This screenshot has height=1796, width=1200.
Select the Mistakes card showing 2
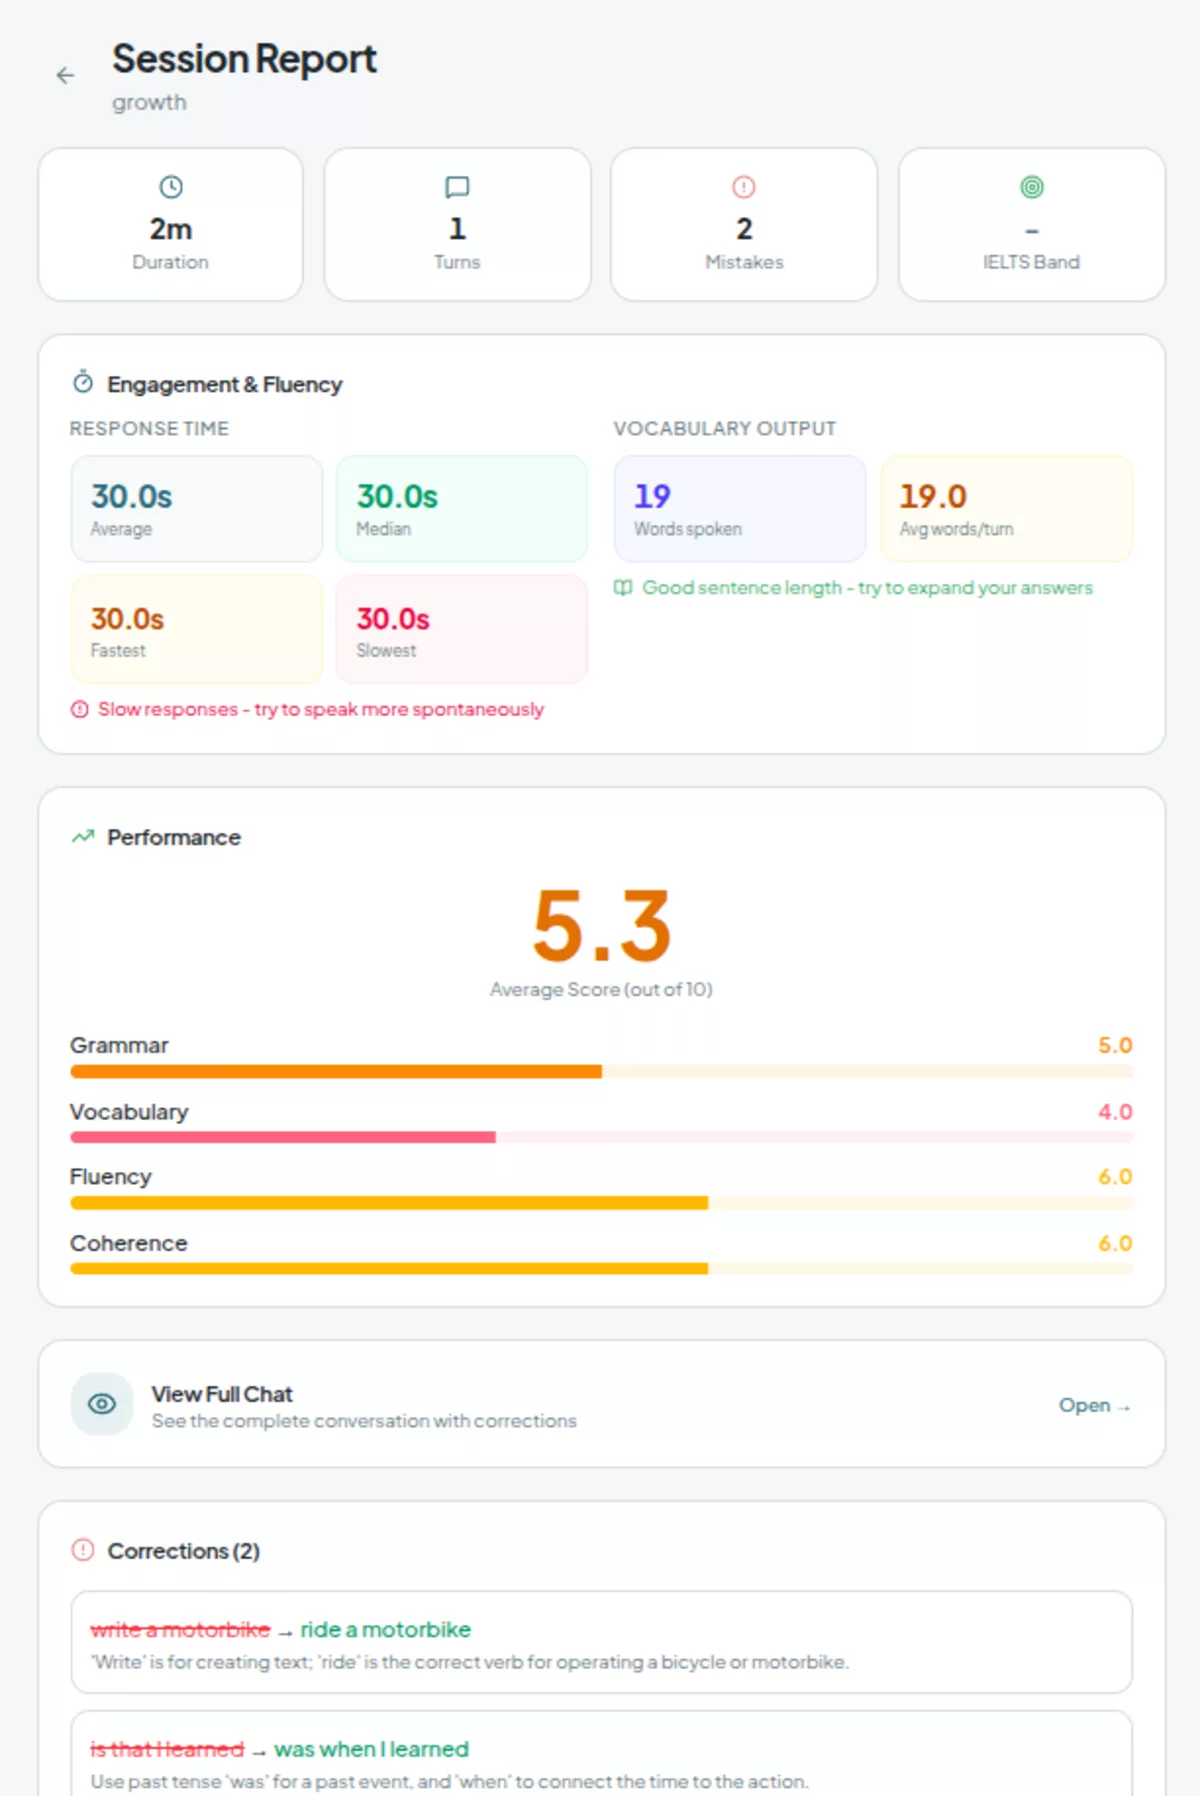point(744,225)
